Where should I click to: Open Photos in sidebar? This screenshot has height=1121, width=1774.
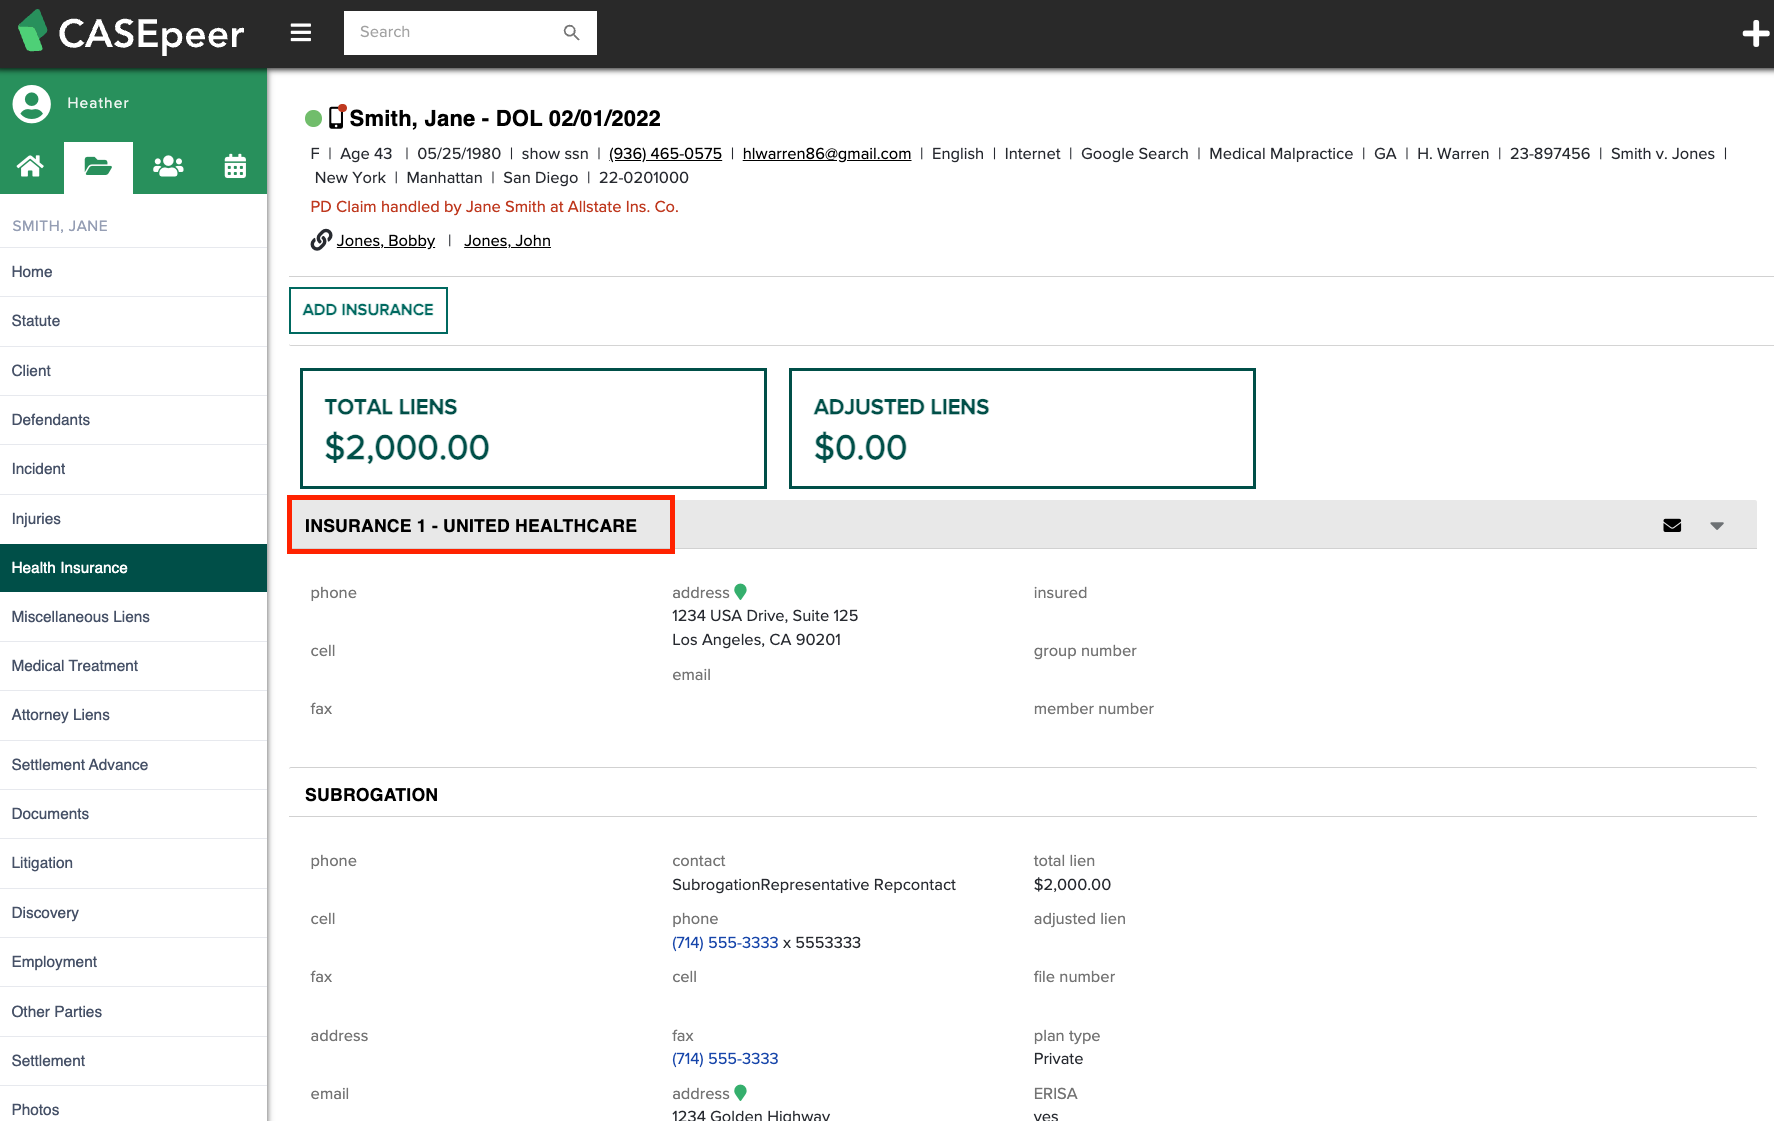coord(134,1104)
